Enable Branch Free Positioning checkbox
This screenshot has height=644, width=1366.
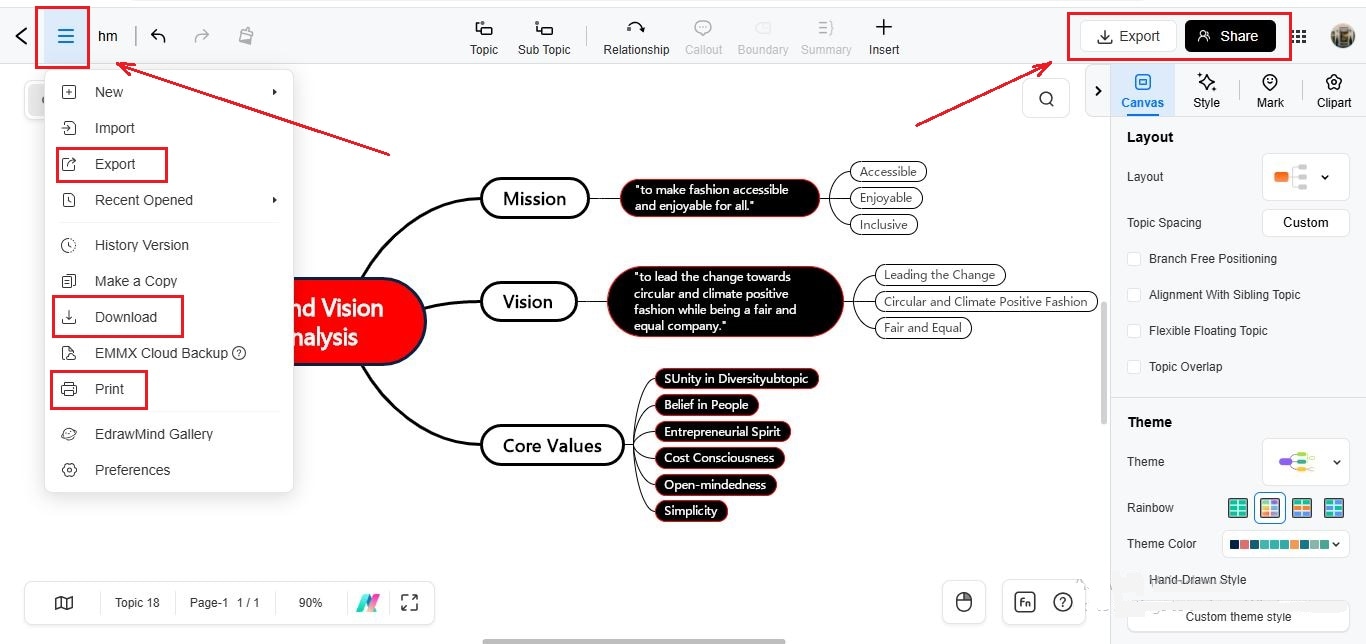coord(1134,259)
